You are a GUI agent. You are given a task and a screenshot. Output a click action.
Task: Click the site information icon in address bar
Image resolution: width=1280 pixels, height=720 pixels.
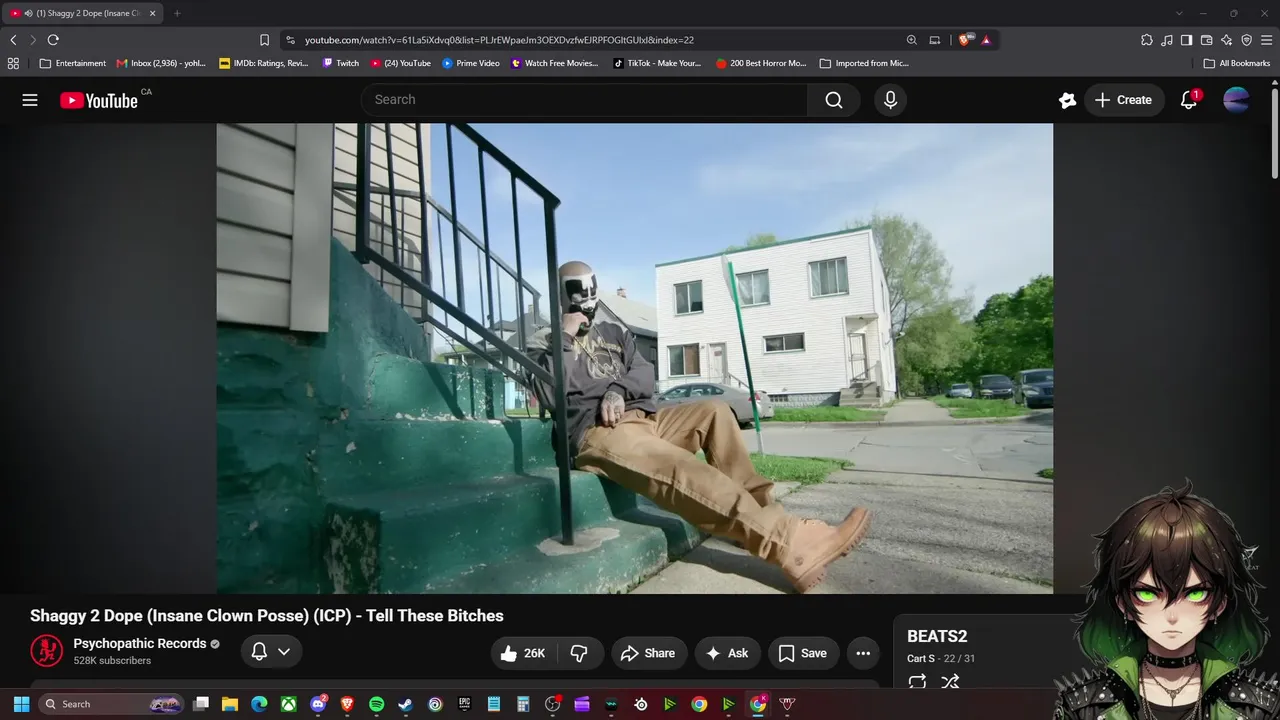[x=290, y=40]
